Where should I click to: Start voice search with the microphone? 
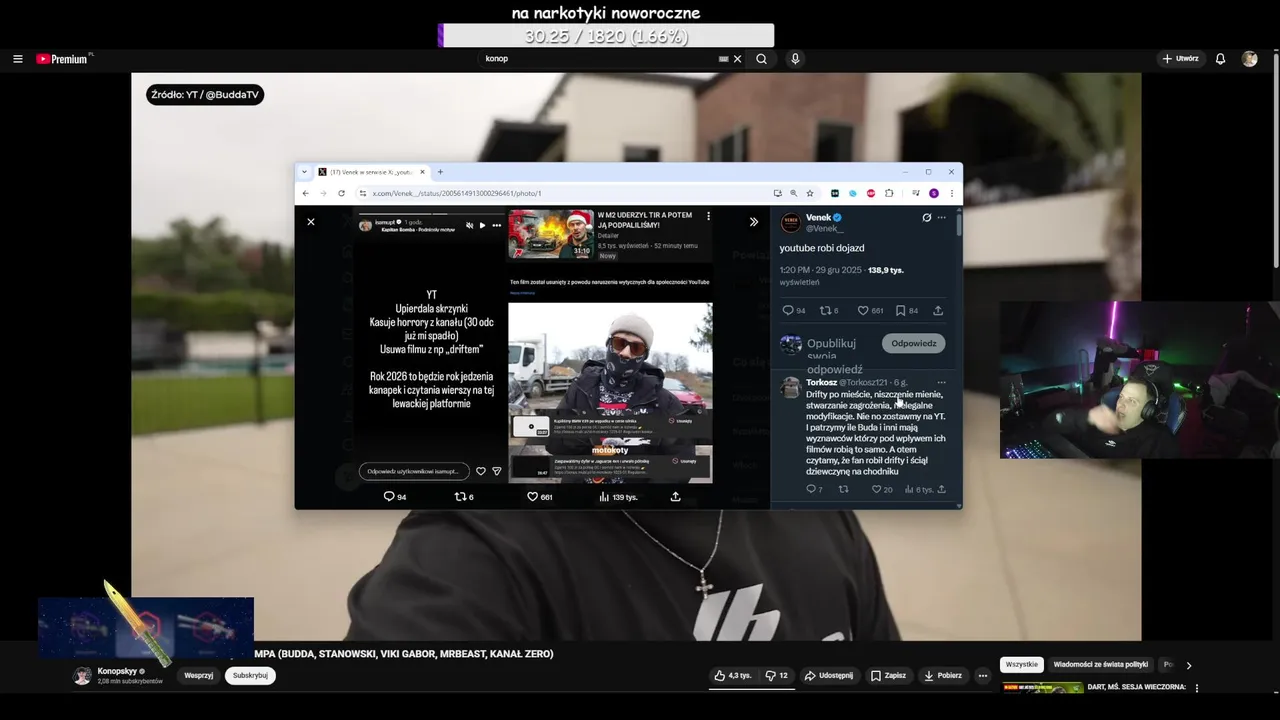click(795, 59)
